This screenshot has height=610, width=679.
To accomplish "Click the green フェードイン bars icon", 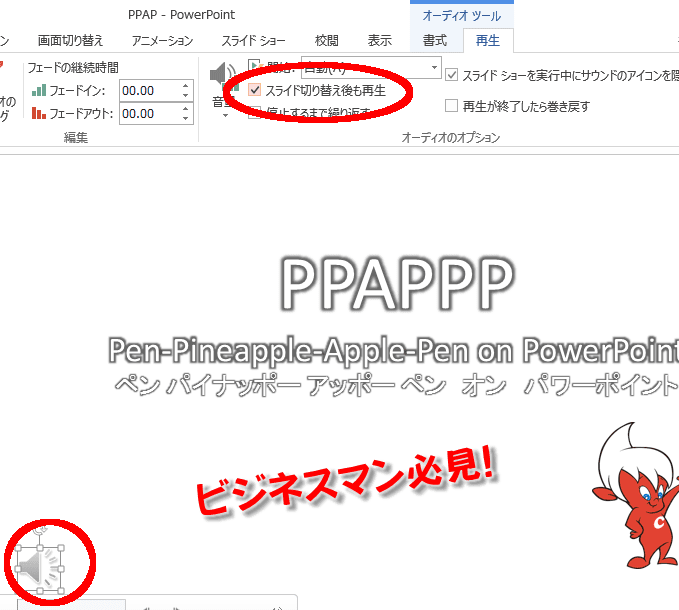I will (39, 90).
